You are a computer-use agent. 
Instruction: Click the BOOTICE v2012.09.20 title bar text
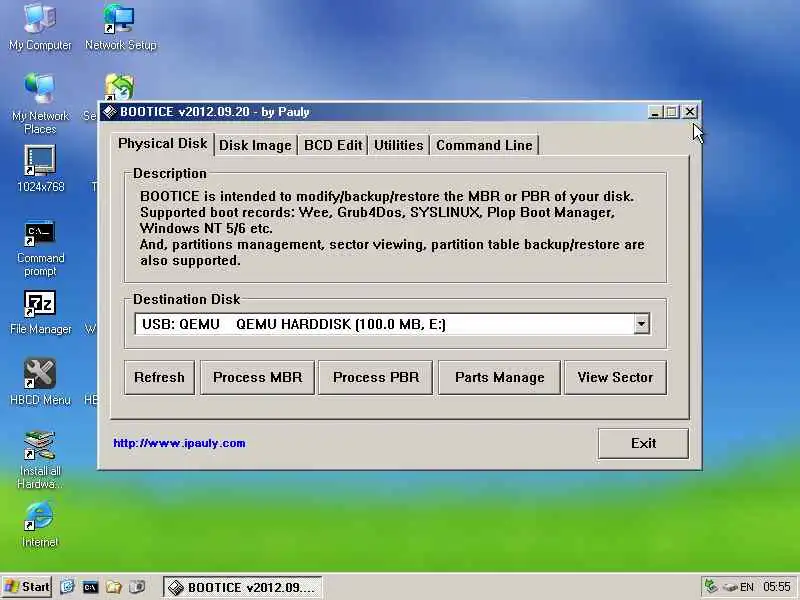click(215, 112)
